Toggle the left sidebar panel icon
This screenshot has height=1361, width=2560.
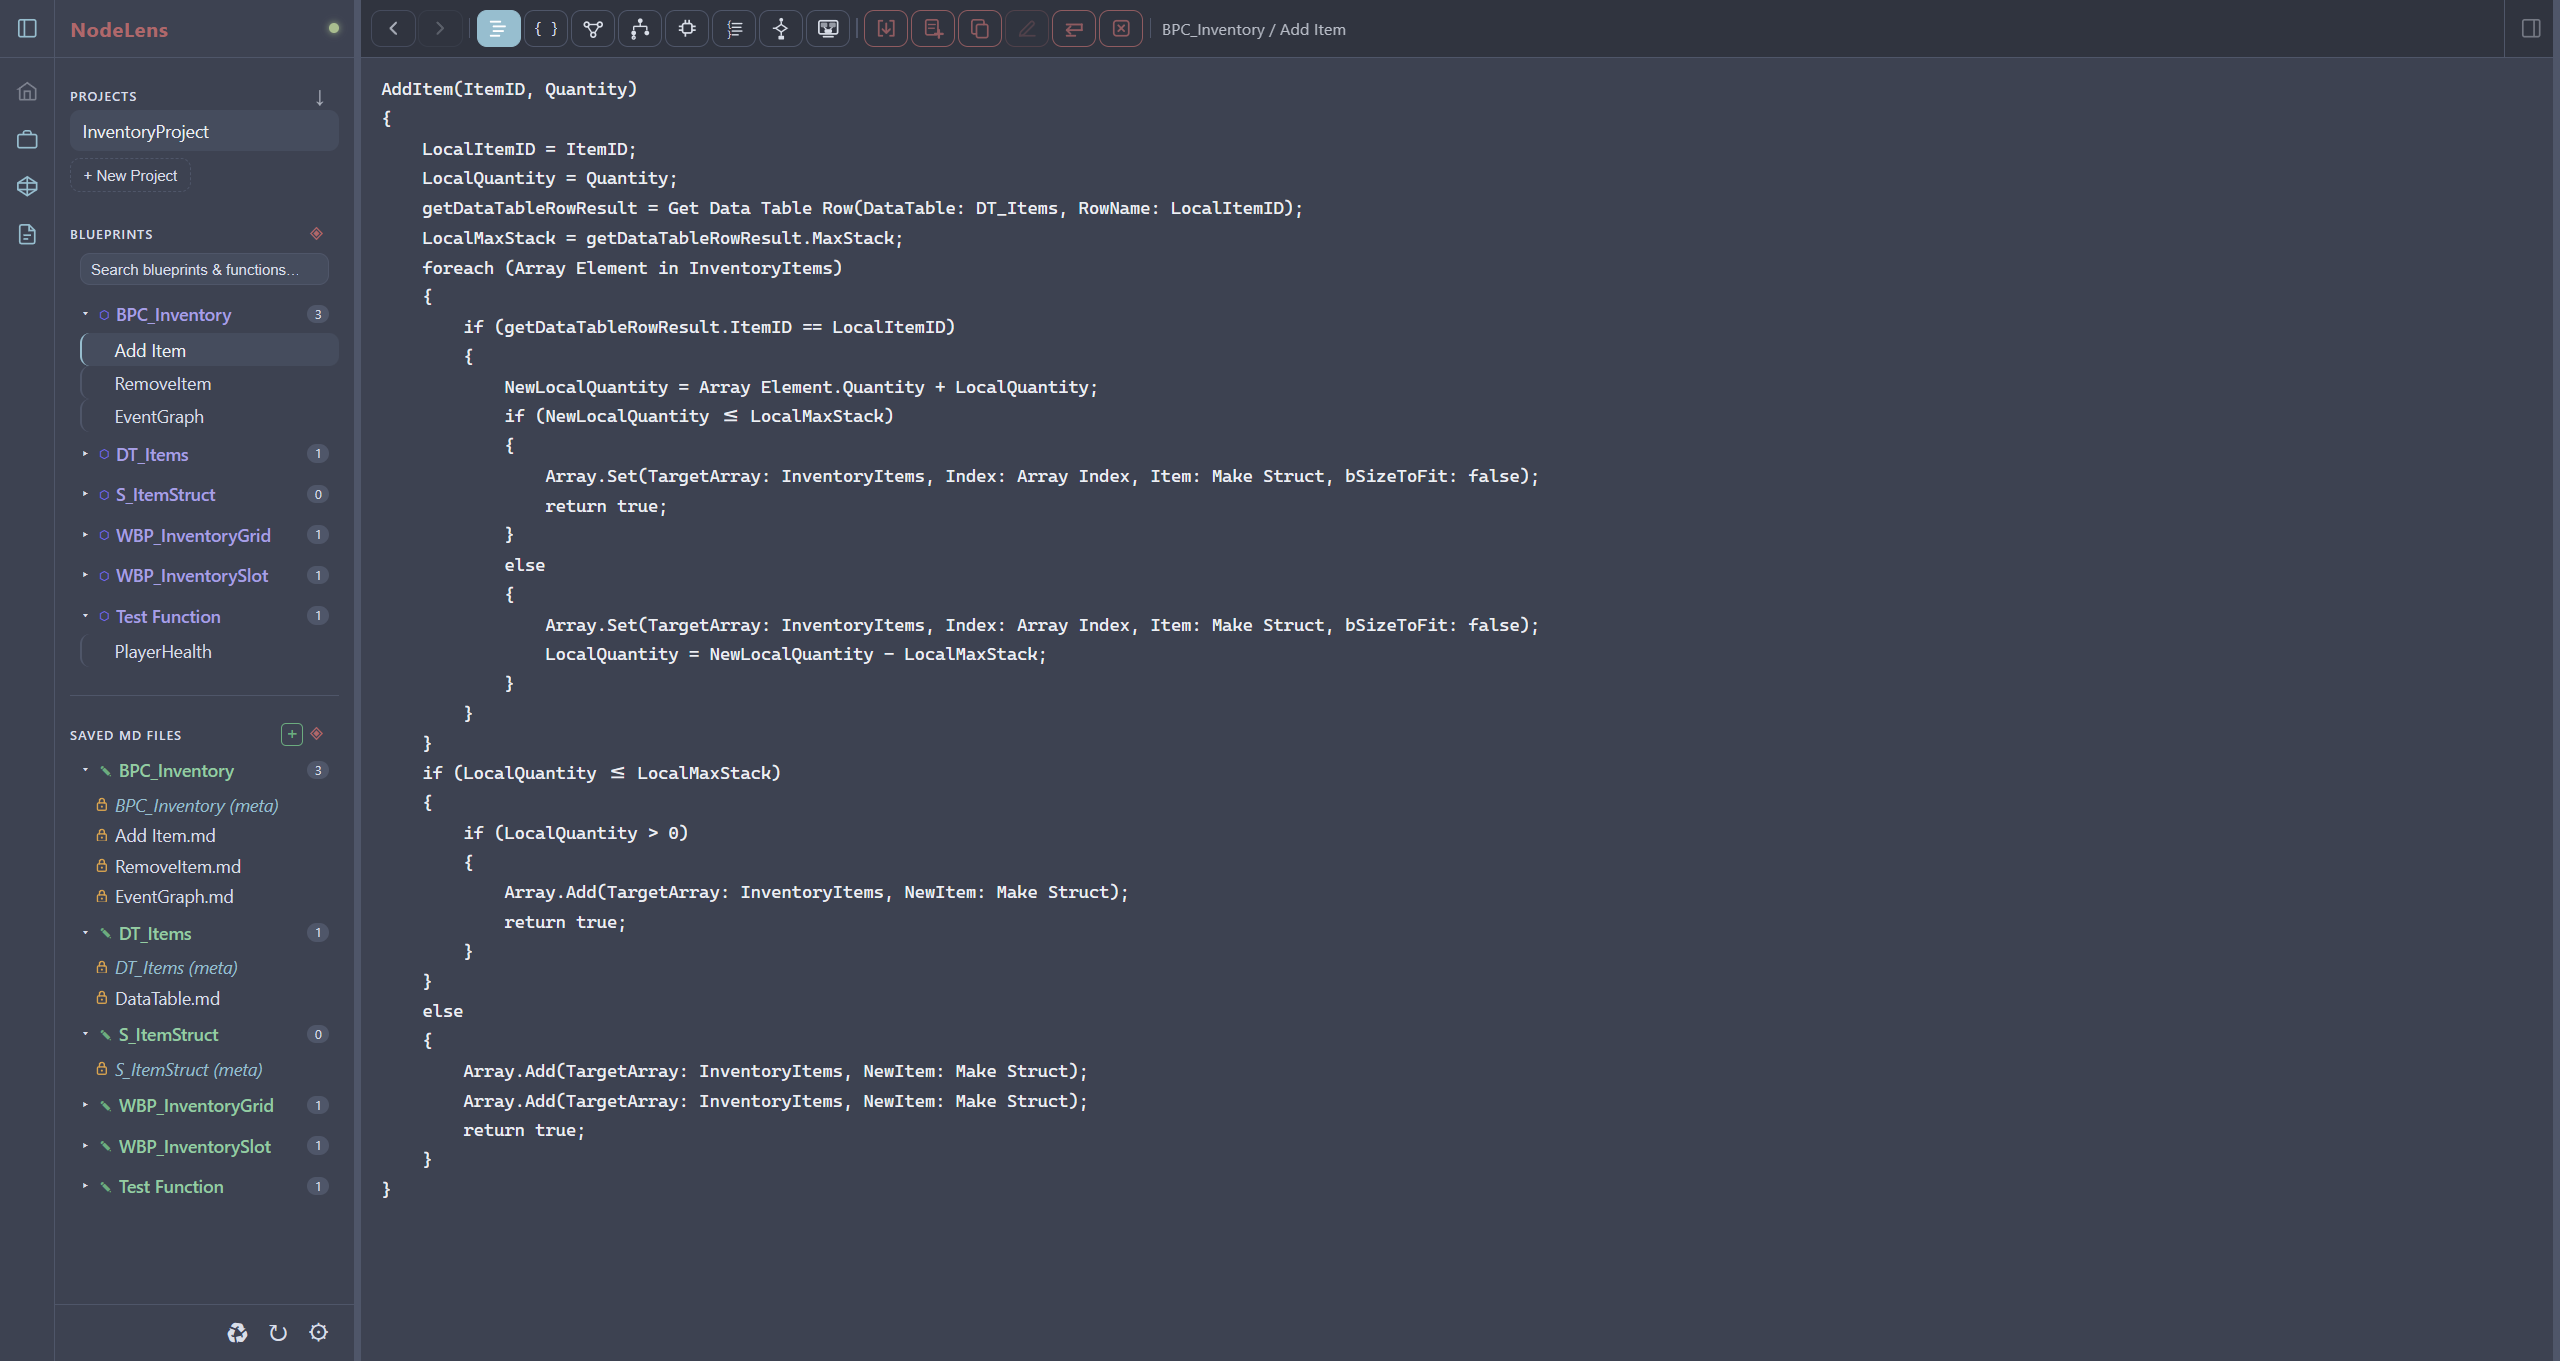tap(27, 29)
